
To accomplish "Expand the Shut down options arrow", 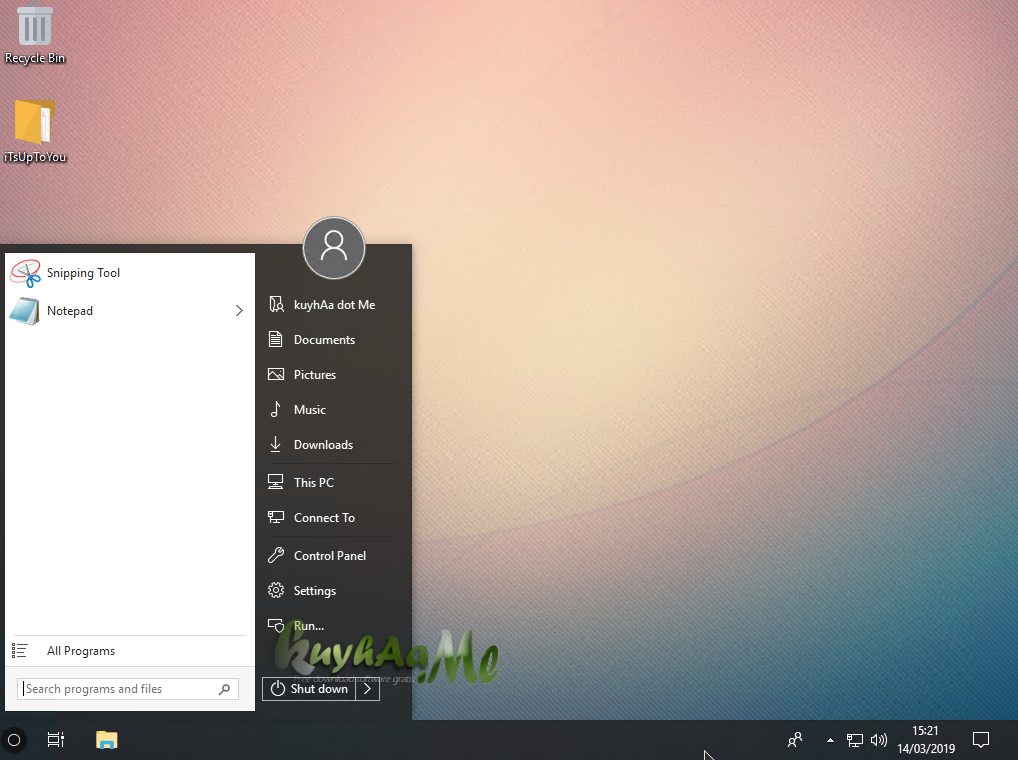I will (x=367, y=689).
